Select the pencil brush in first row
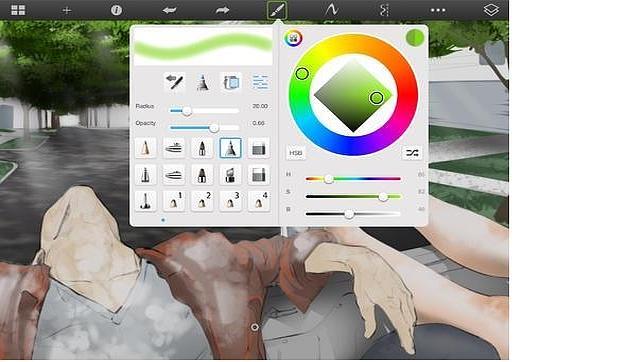644x362 pixels. 145,148
